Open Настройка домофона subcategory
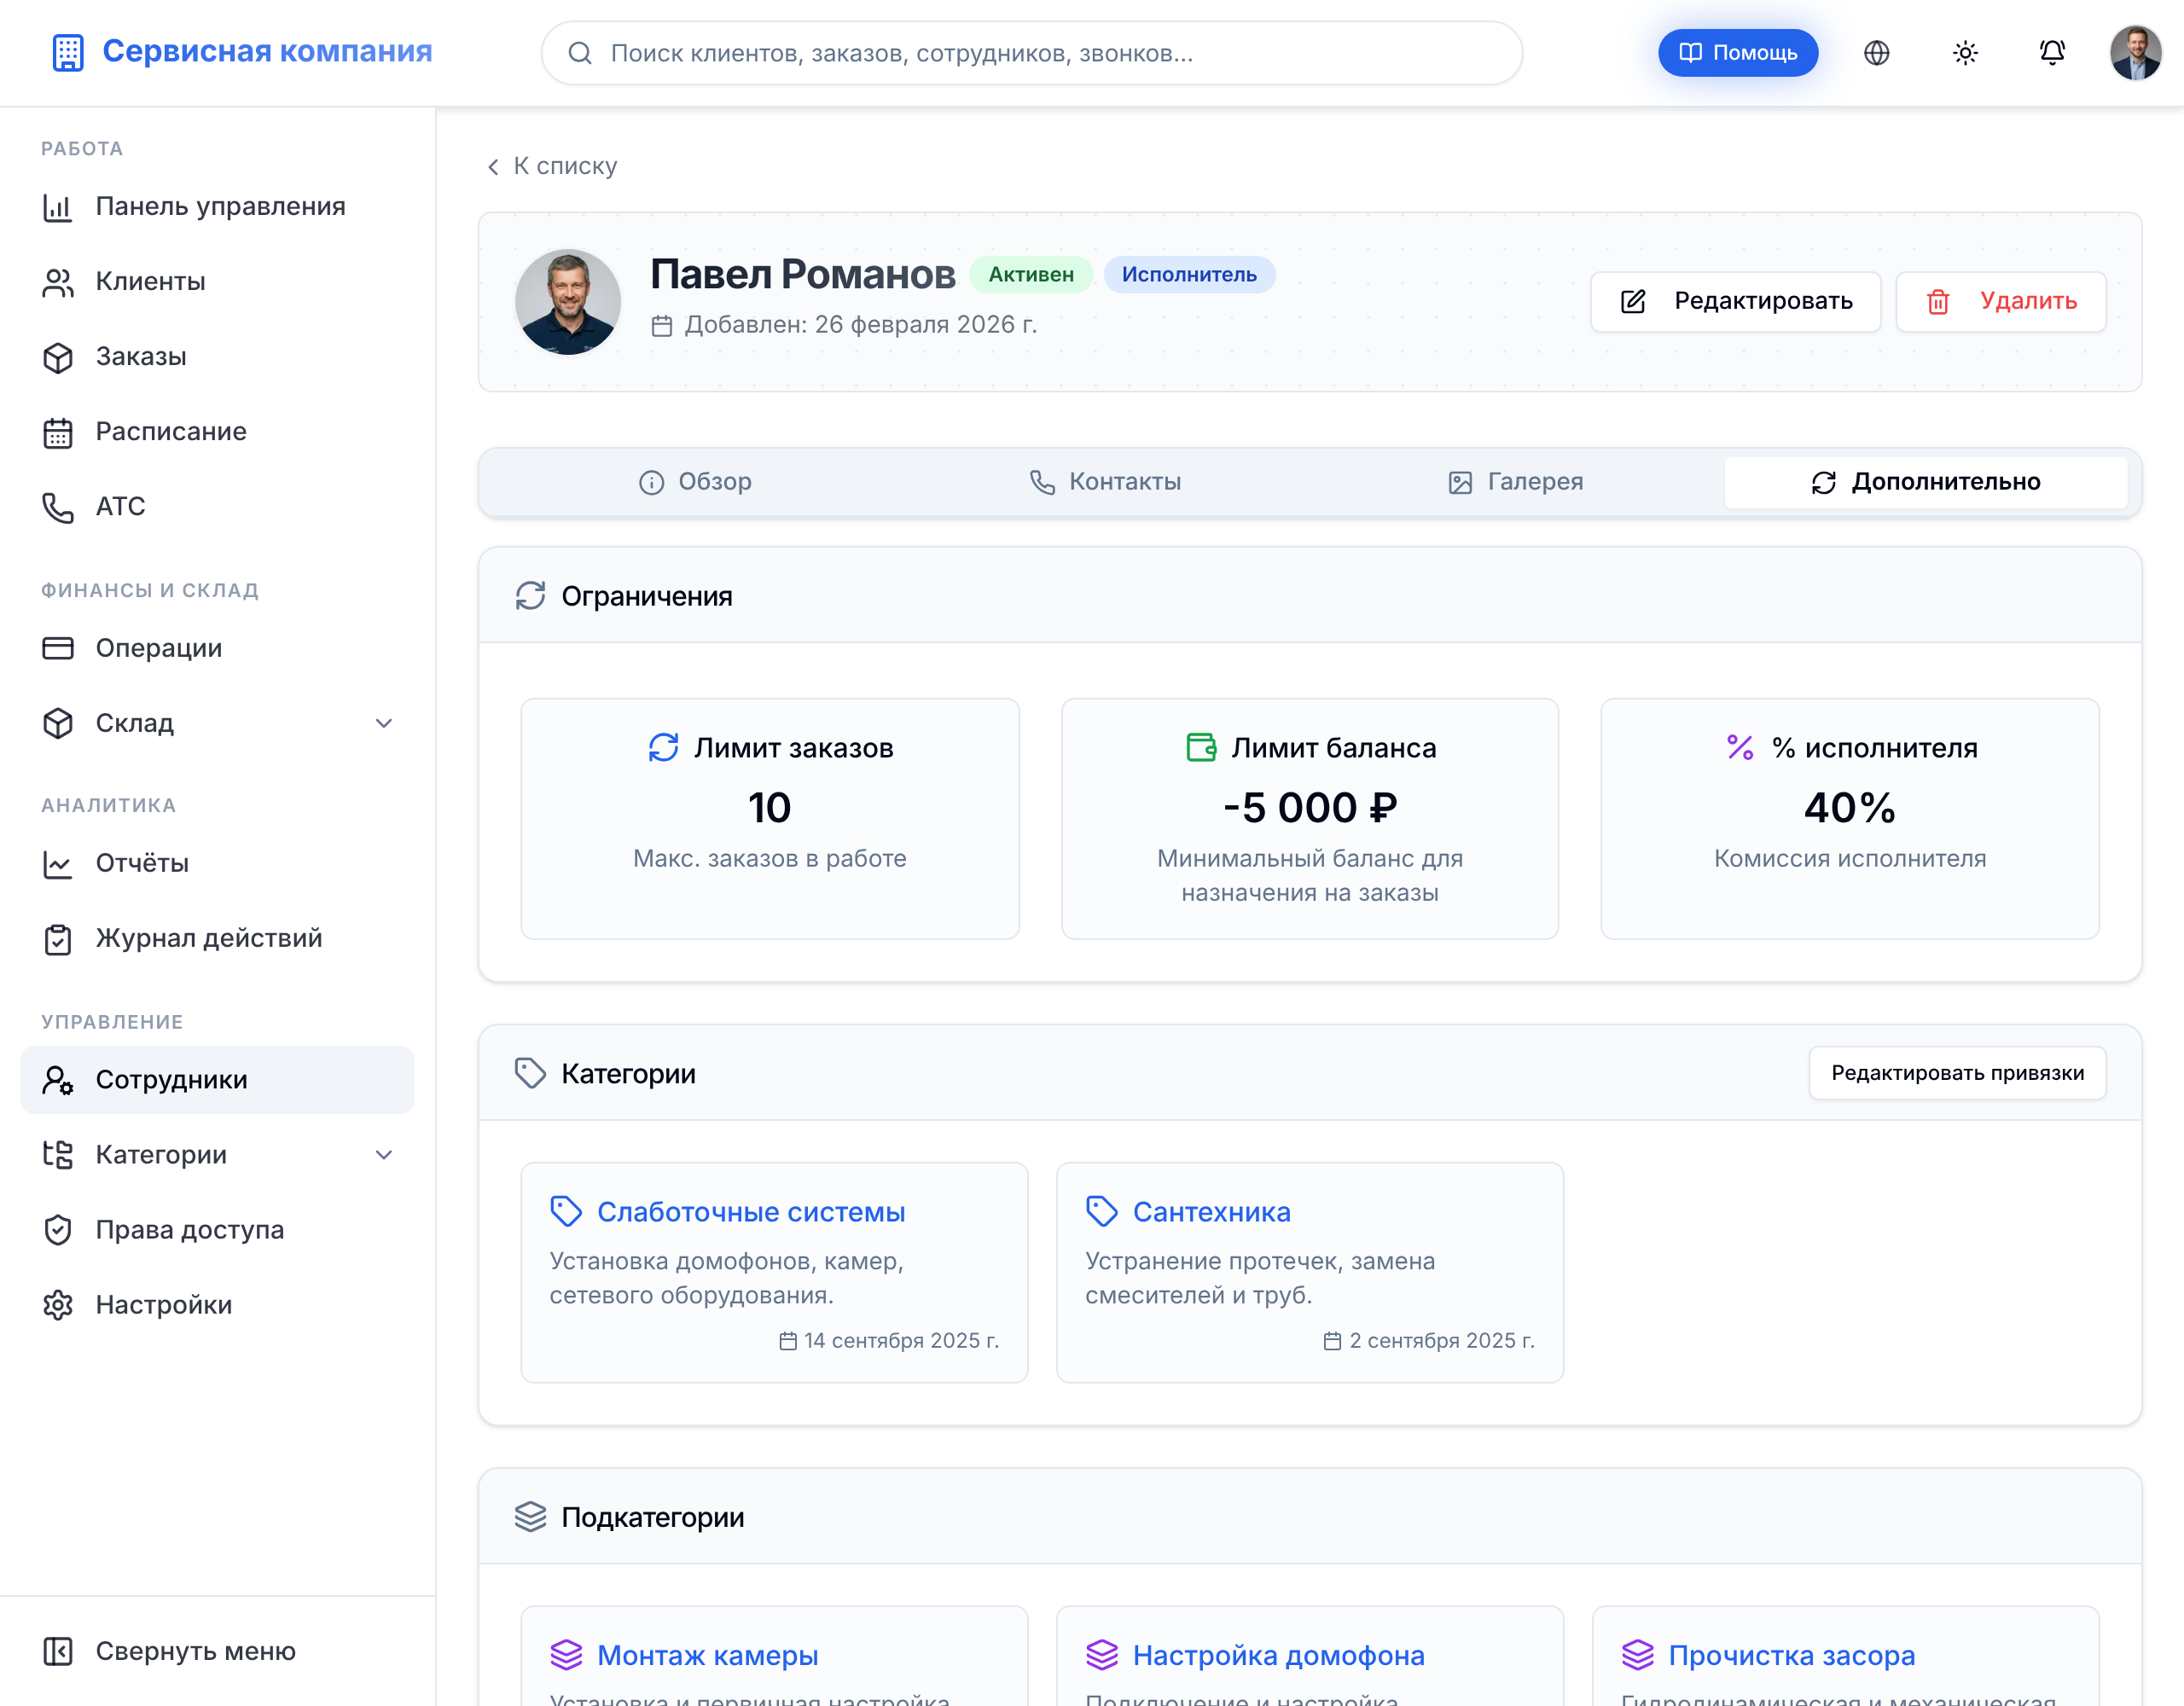Image resolution: width=2184 pixels, height=1706 pixels. pos(1278,1656)
